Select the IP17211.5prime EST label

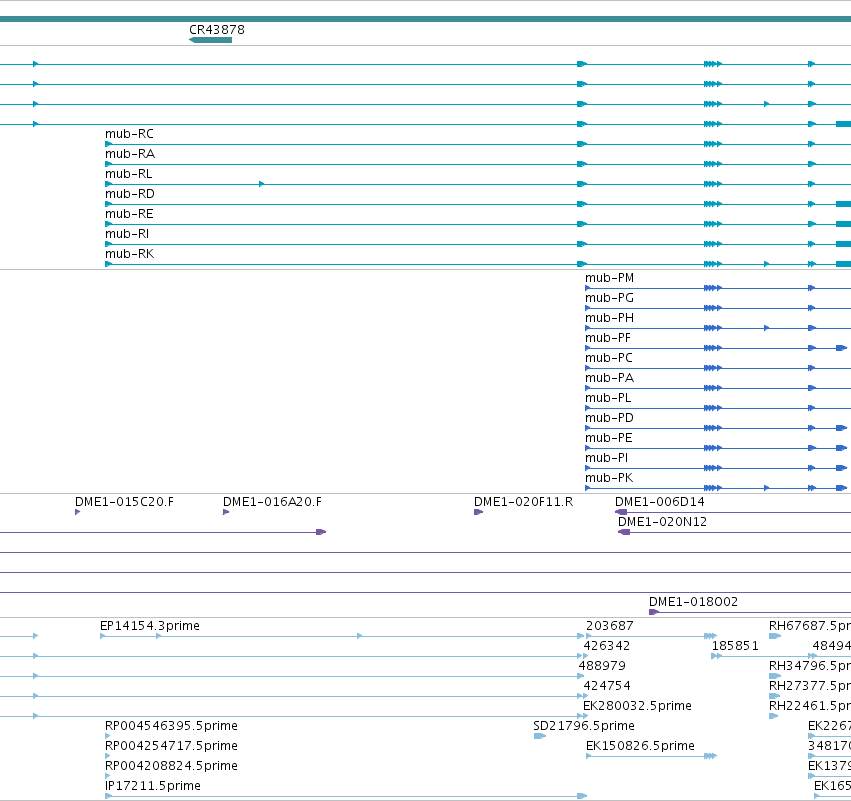pos(153,786)
